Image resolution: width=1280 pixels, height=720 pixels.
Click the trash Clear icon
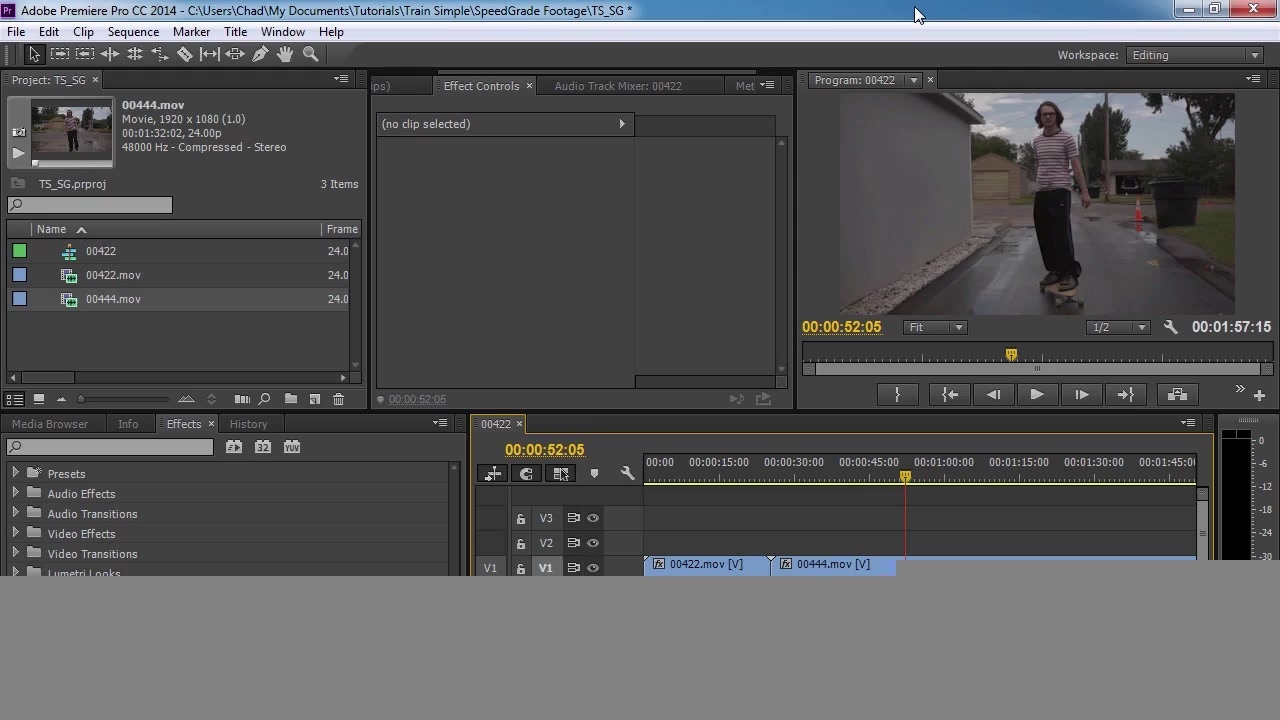pyautogui.click(x=338, y=399)
